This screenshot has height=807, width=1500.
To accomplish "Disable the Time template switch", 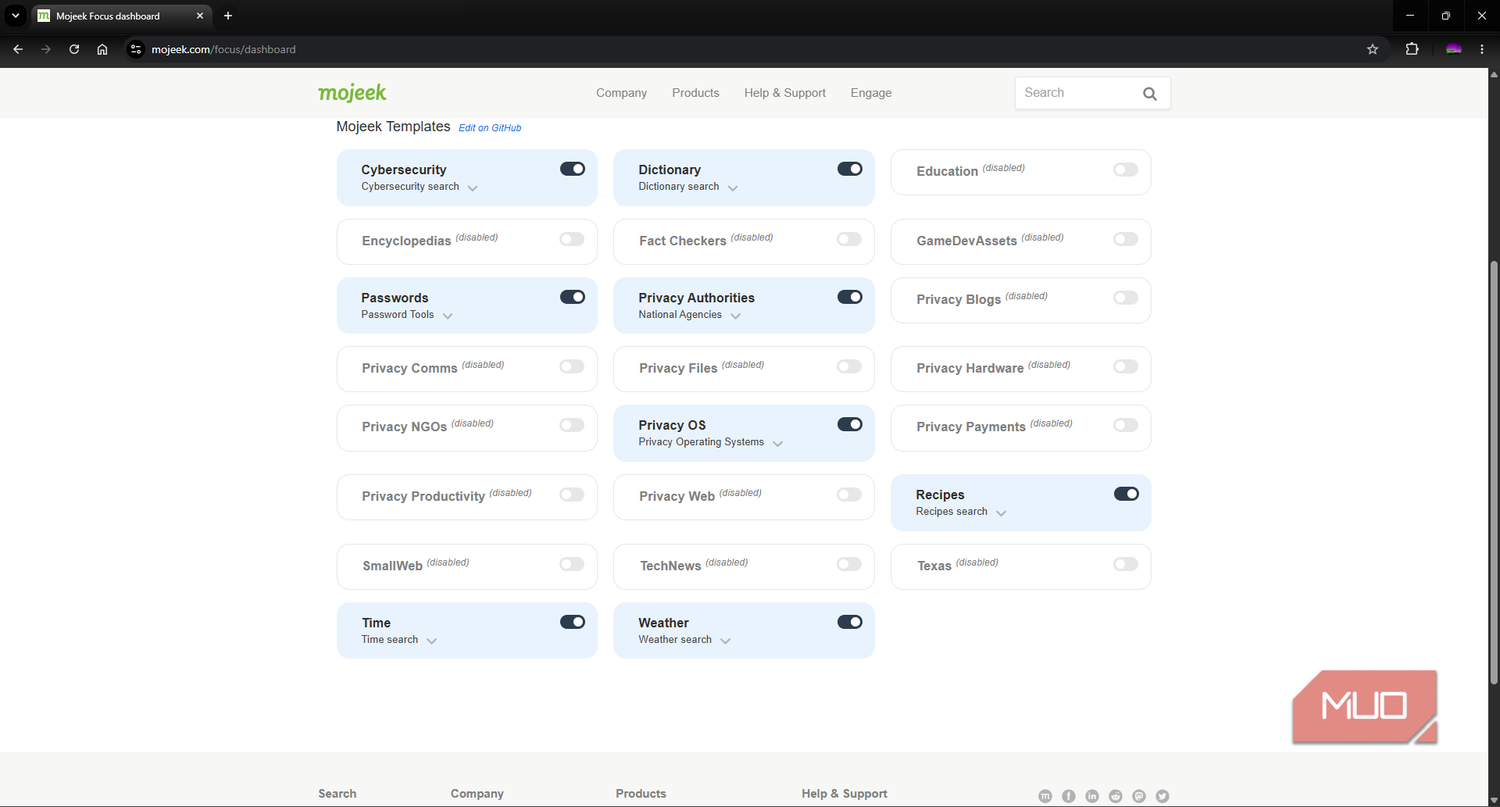I will (573, 622).
